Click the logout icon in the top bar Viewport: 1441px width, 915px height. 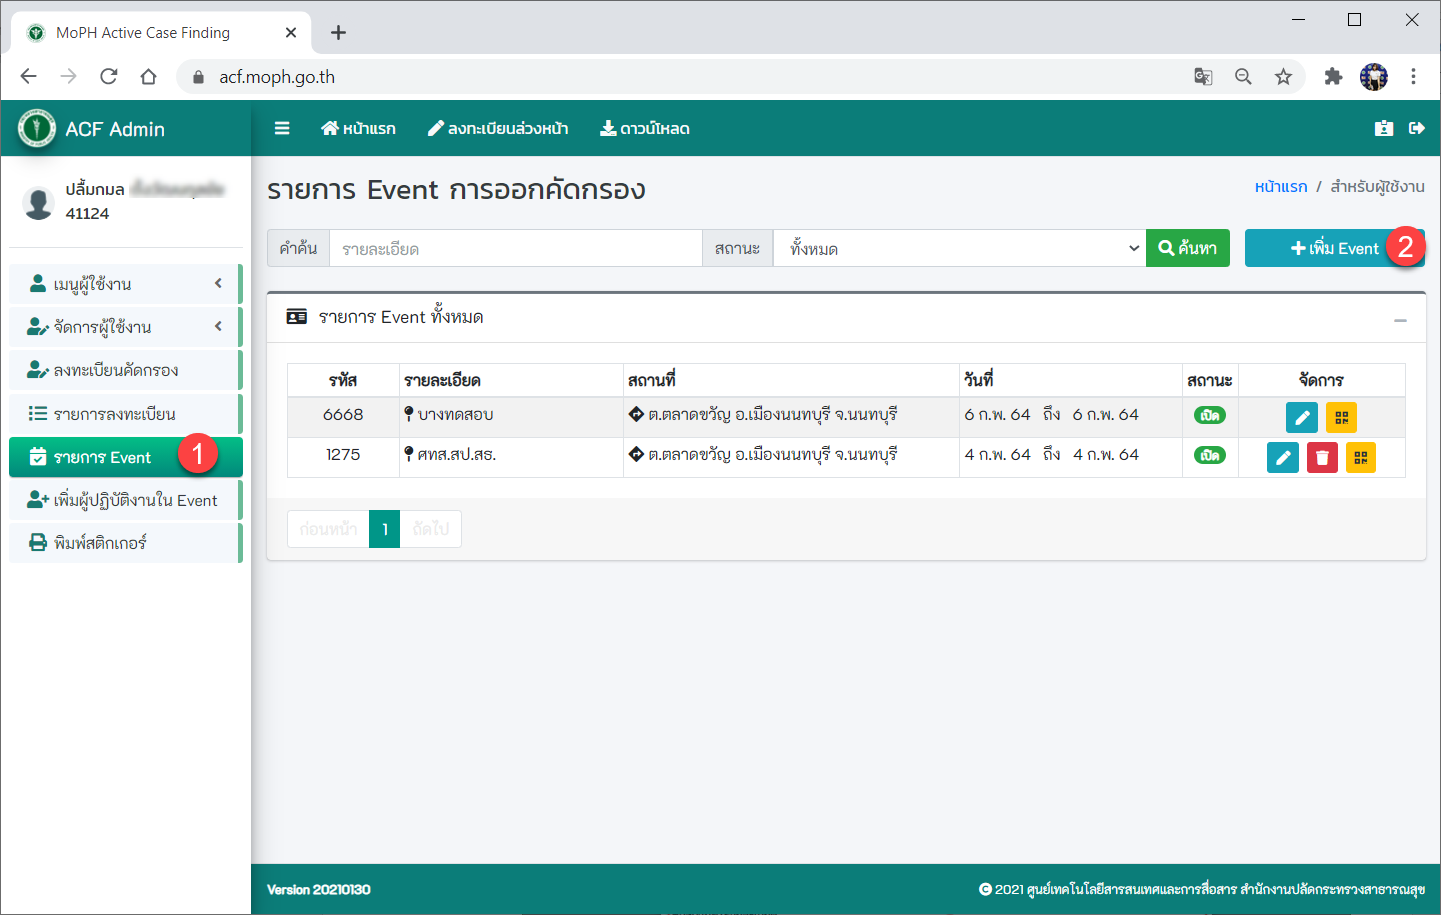pyautogui.click(x=1416, y=128)
